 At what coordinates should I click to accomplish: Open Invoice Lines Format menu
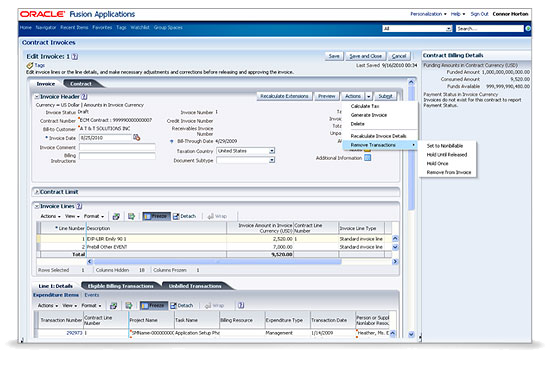(94, 216)
